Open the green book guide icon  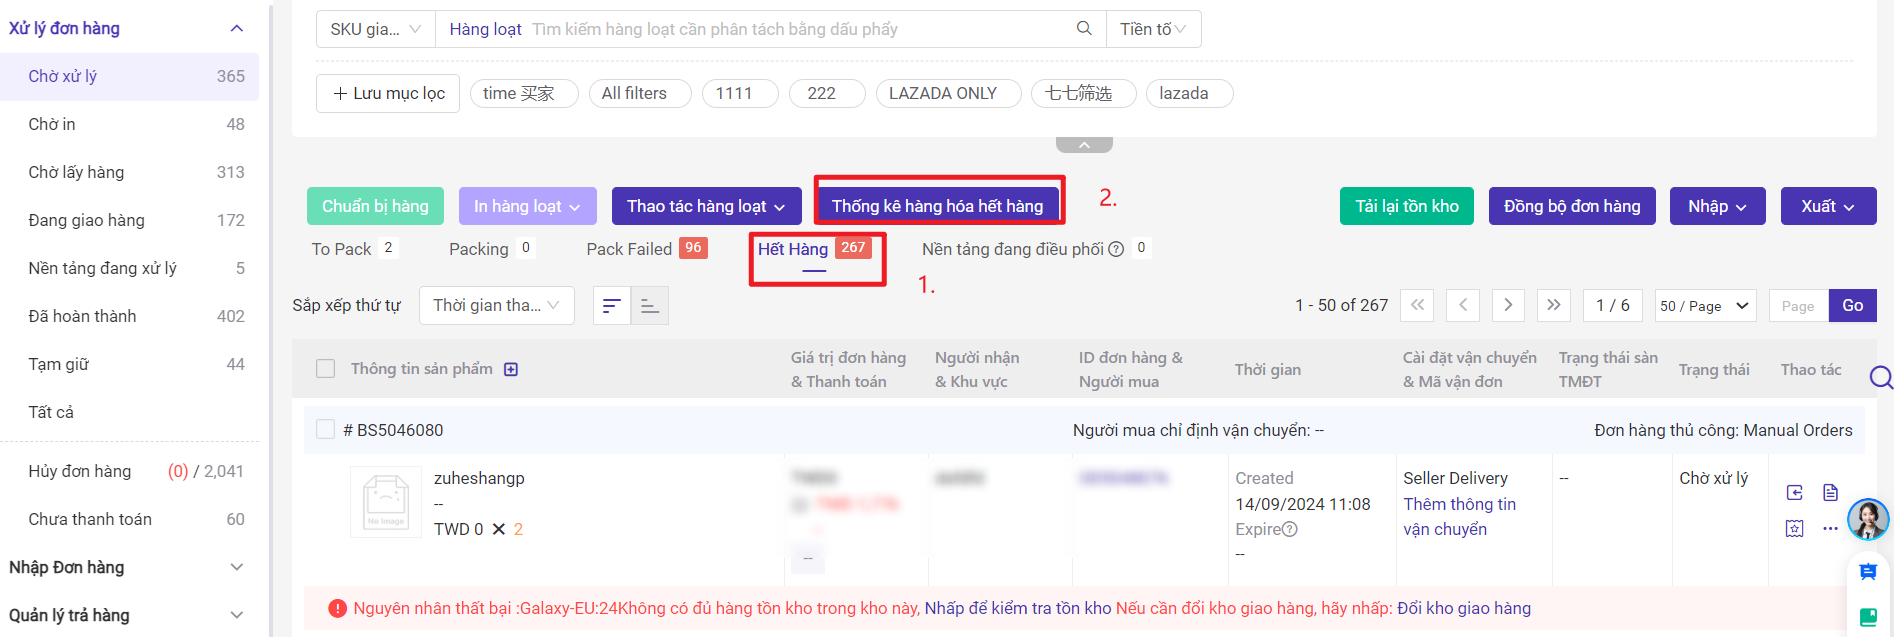click(1867, 616)
